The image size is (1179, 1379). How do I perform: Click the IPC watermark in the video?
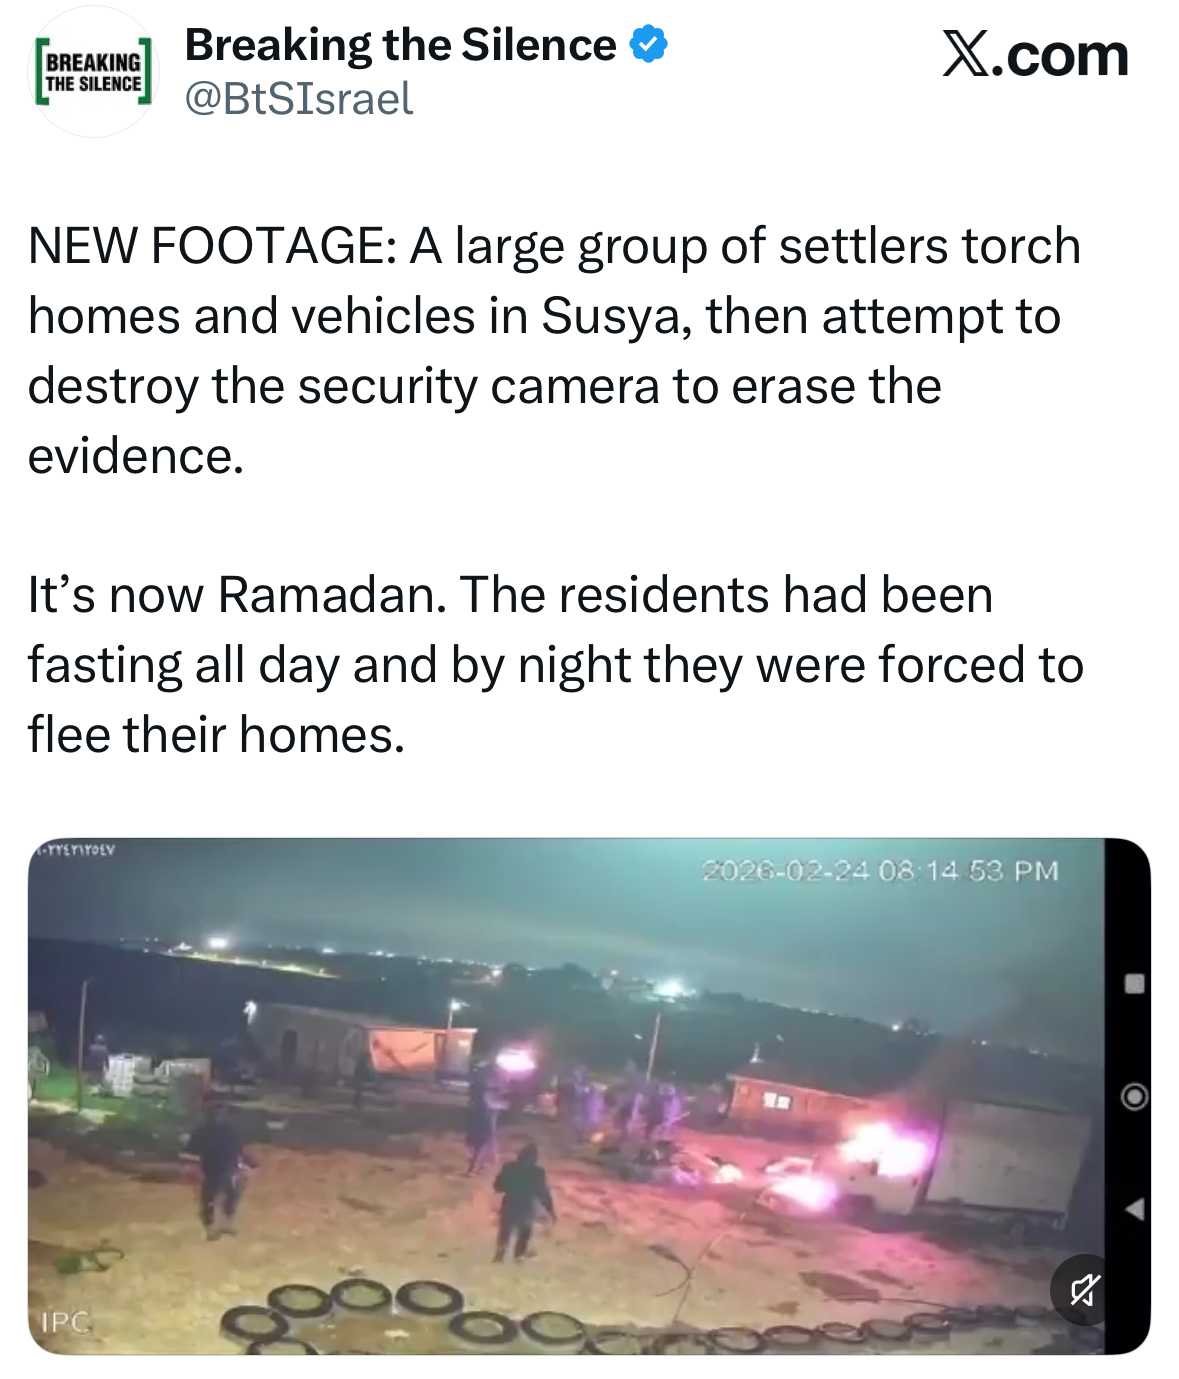click(x=65, y=1322)
